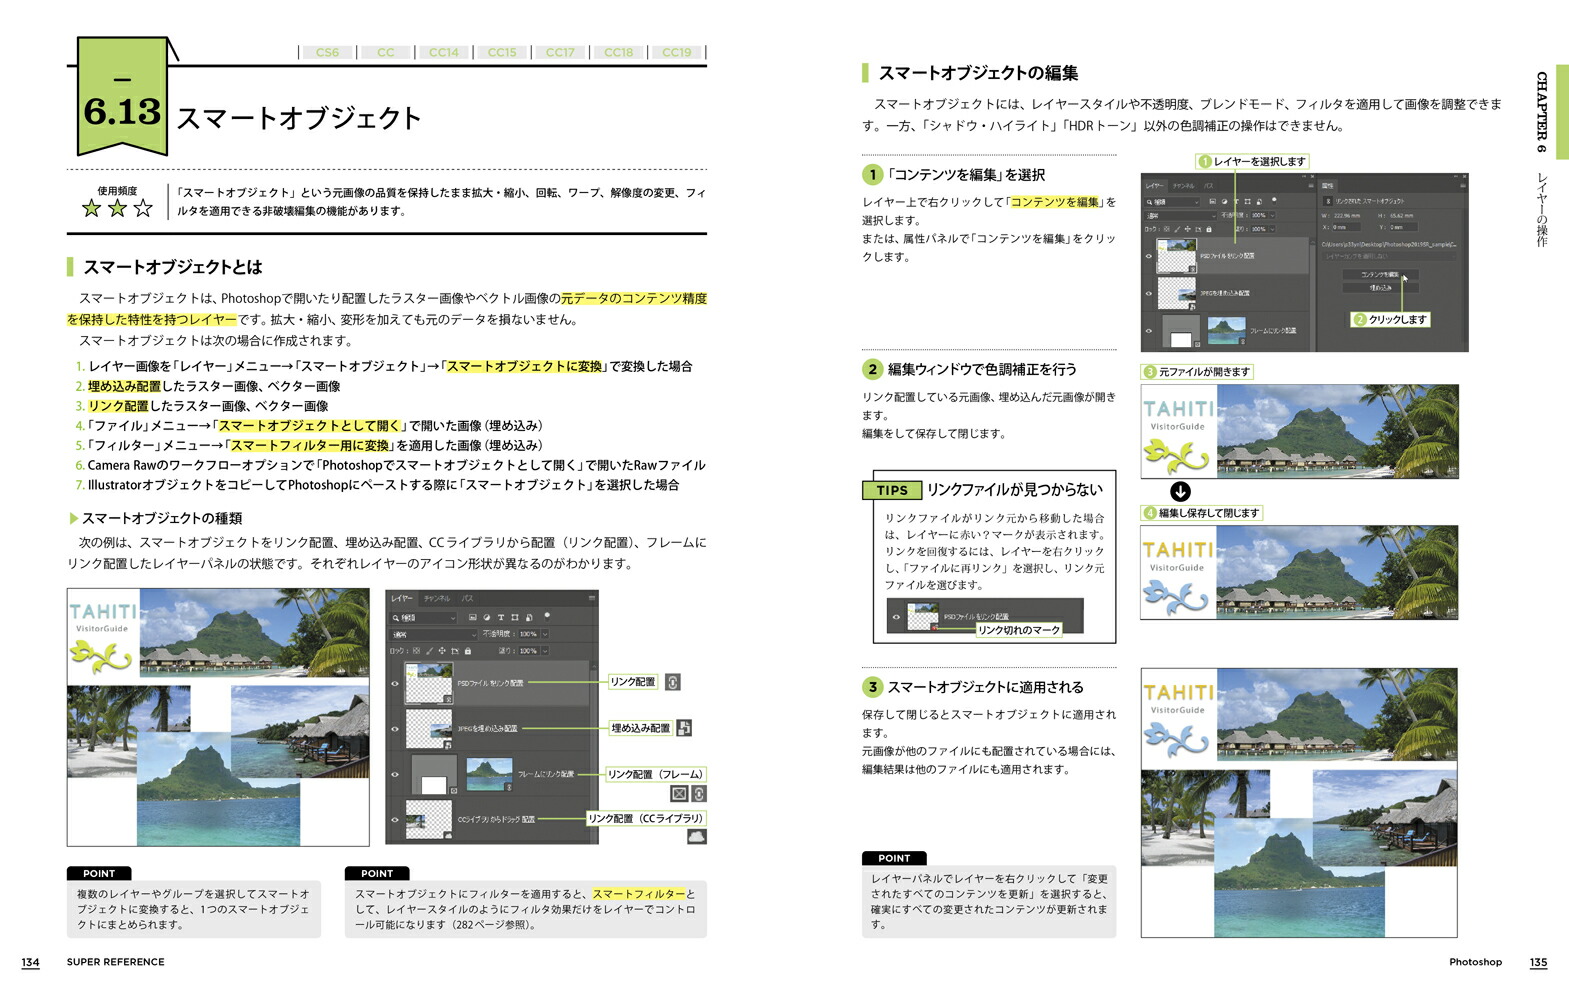The width and height of the screenshot is (1569, 1000).
Task: Select PSDファイルをリンク配置 thumbnail in four-layer panel
Action: click(428, 682)
